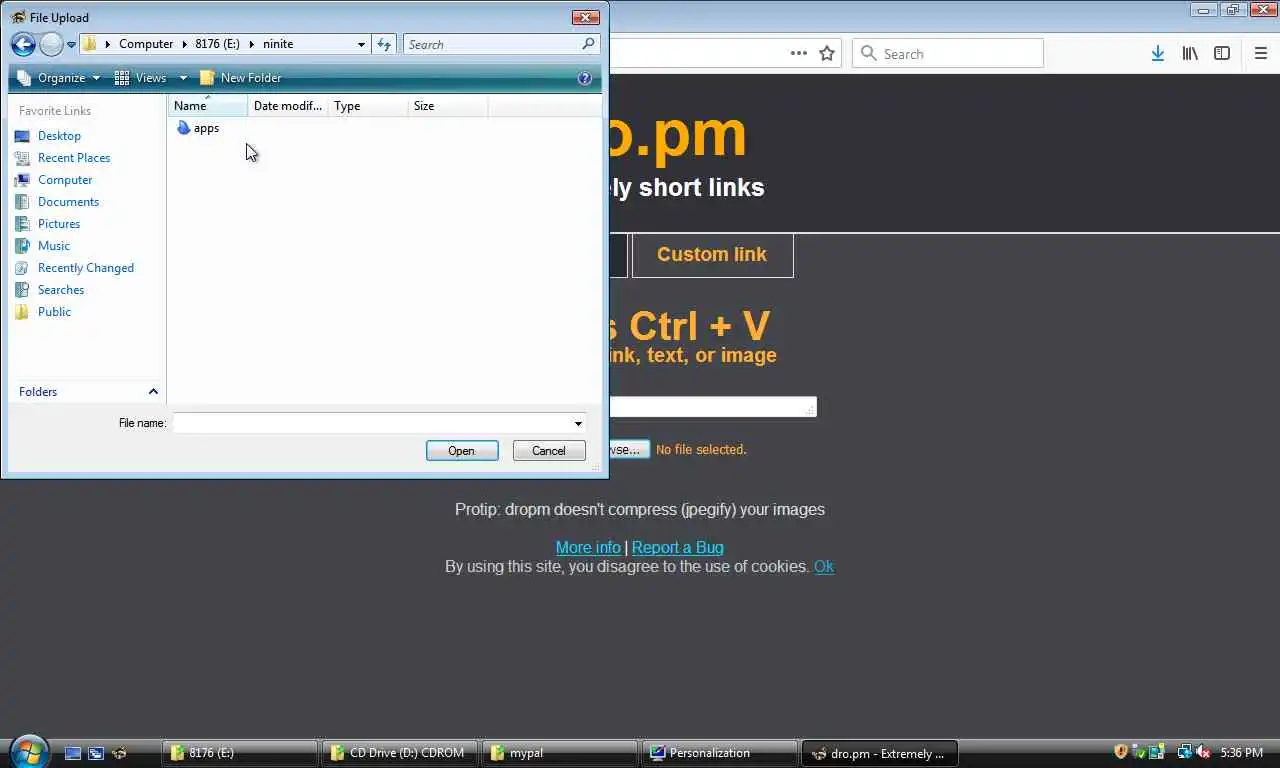Click the cookies Ok link
The height and width of the screenshot is (768, 1280).
[824, 567]
